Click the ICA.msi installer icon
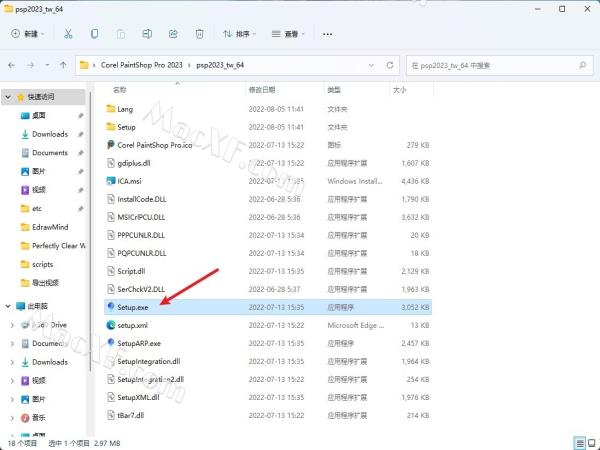The width and height of the screenshot is (600, 450). (x=111, y=181)
